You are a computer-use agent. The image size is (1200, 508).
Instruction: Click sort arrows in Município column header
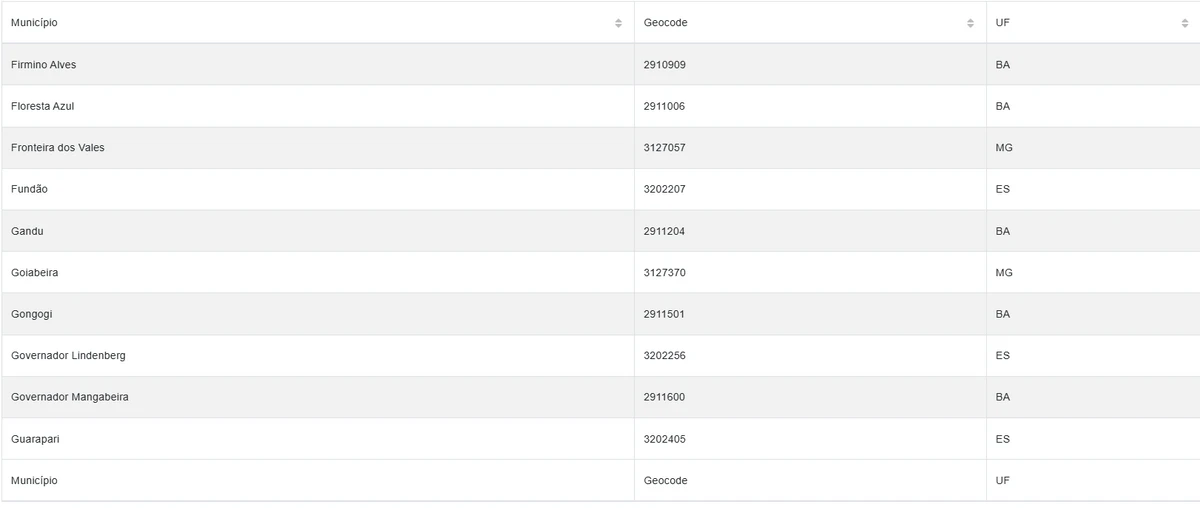(x=618, y=23)
